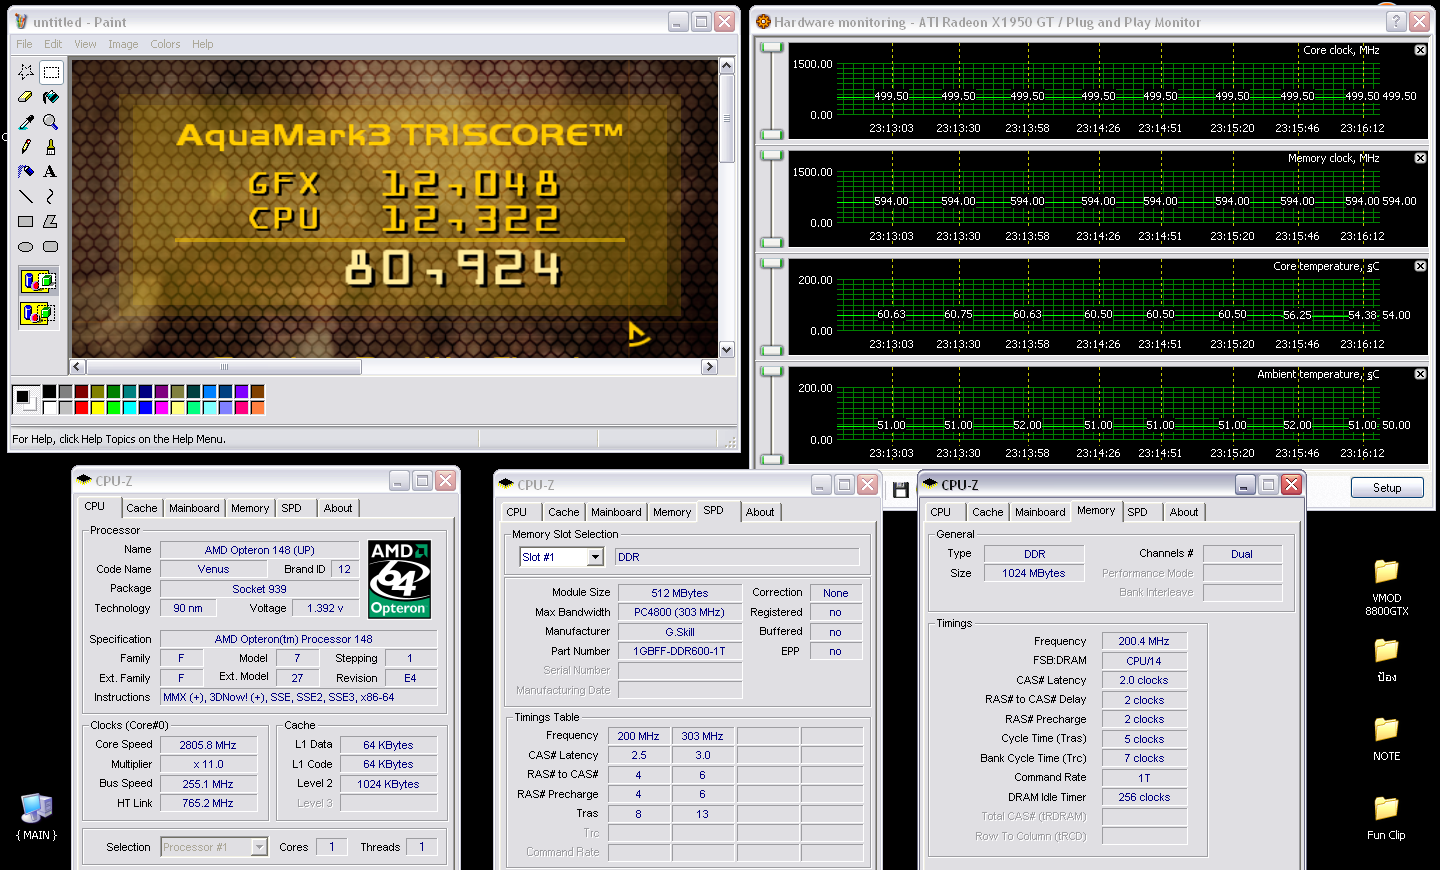1440x870 pixels.
Task: Click the Setup button in Hardware monitoring
Action: tap(1387, 488)
